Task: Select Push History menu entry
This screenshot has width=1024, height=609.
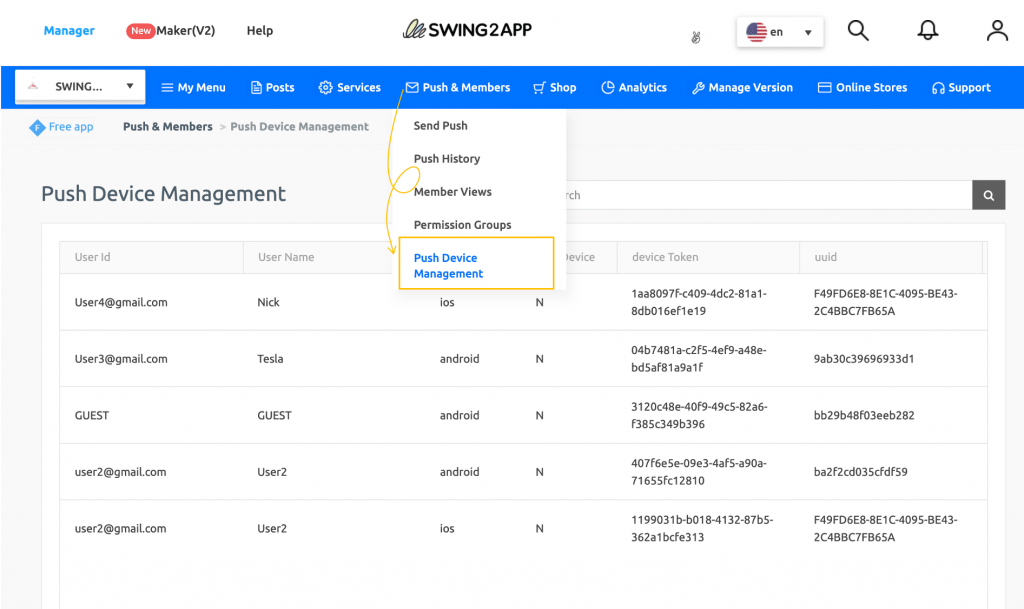Action: tap(446, 158)
